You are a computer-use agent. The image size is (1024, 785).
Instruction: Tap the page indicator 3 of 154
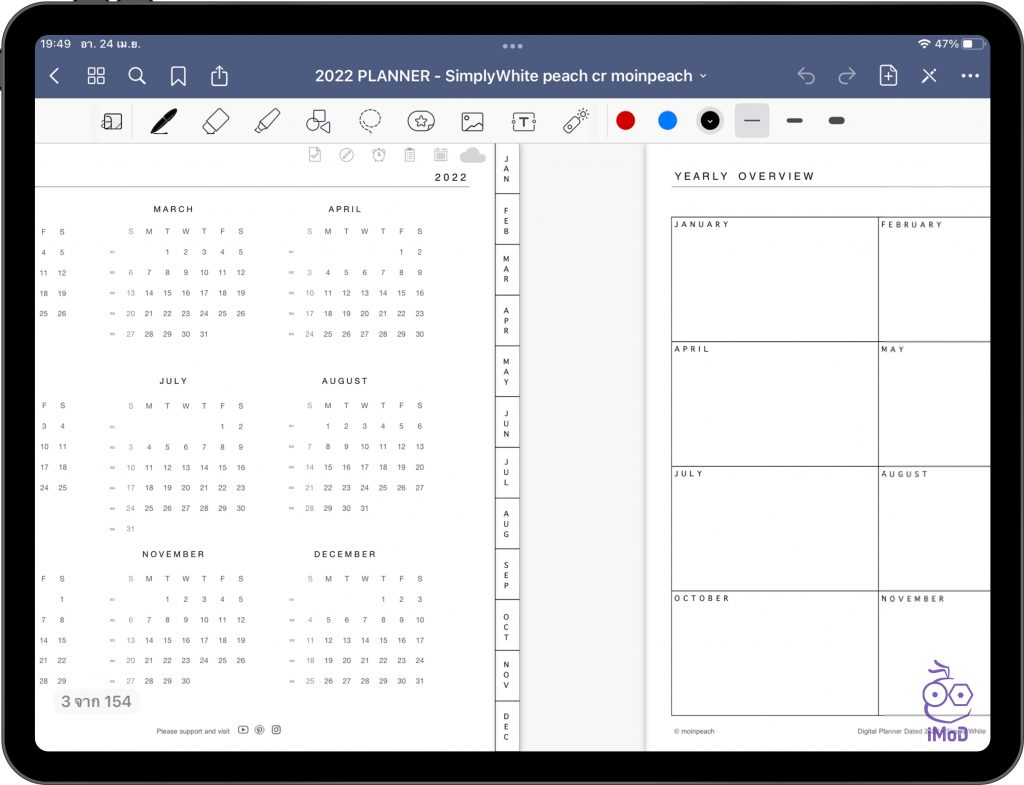click(96, 702)
